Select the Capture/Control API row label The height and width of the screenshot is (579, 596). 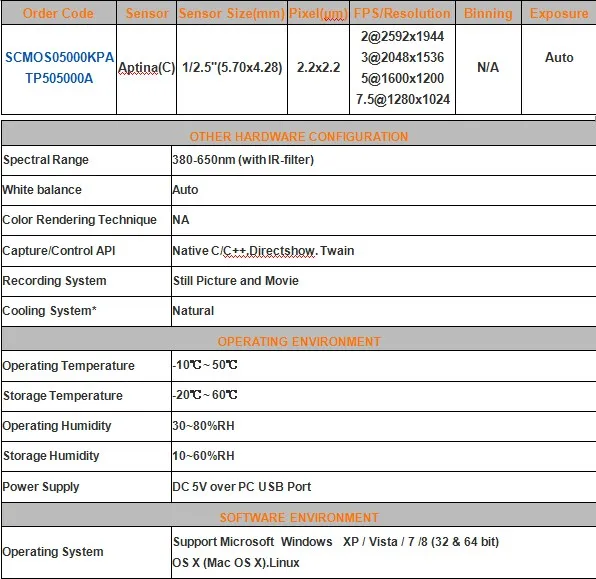[59, 251]
